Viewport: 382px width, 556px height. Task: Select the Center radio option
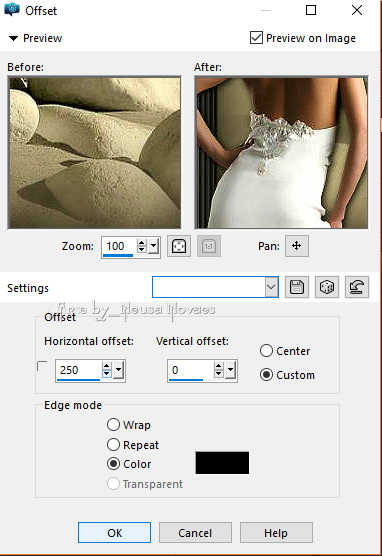pos(266,351)
